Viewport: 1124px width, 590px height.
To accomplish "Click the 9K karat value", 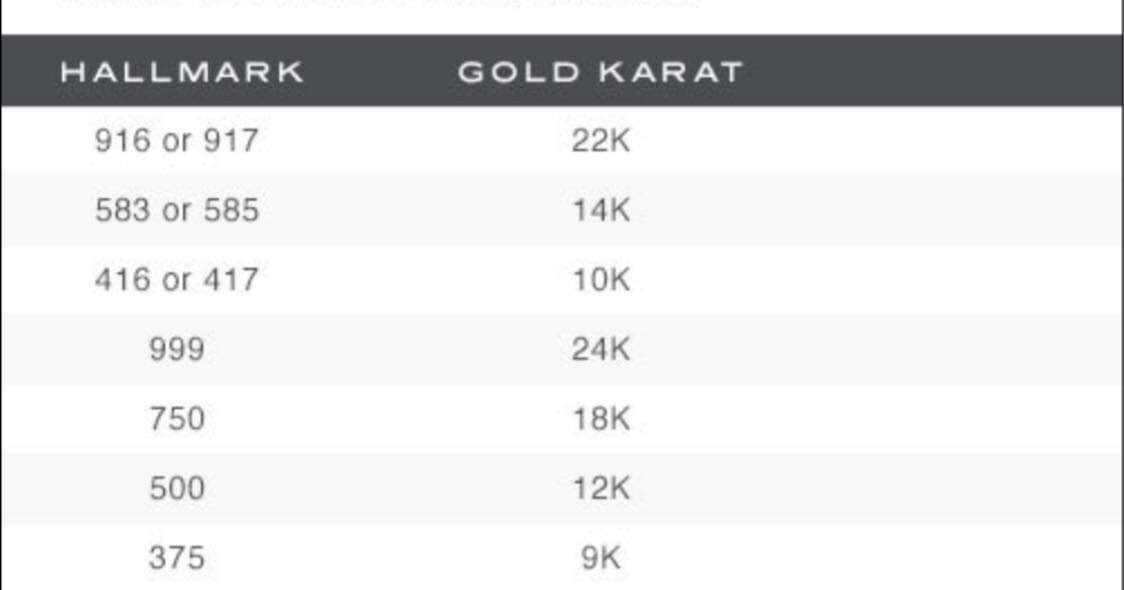I will (601, 558).
